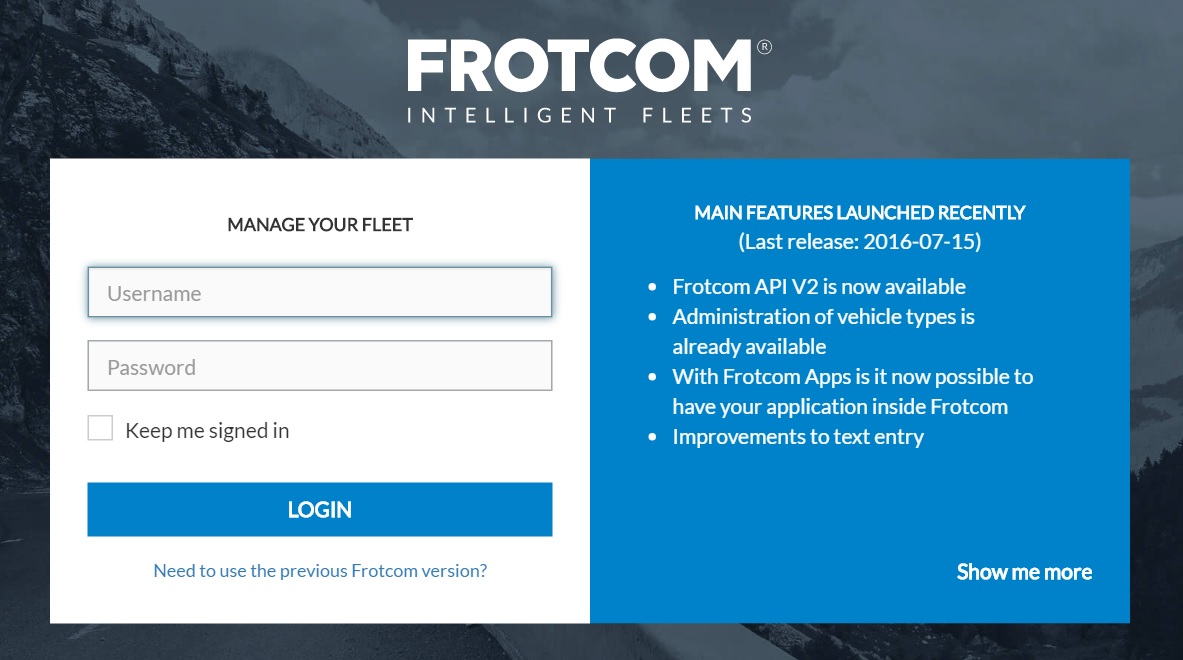Click the bullet dot before Frotcom API V2
The width and height of the screenshot is (1183, 660).
pyautogui.click(x=653, y=288)
